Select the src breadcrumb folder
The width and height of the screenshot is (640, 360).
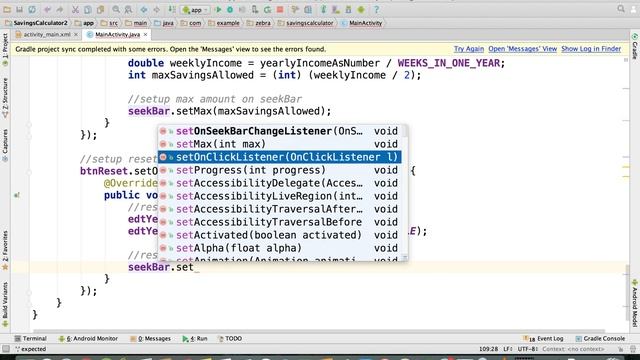click(x=109, y=23)
